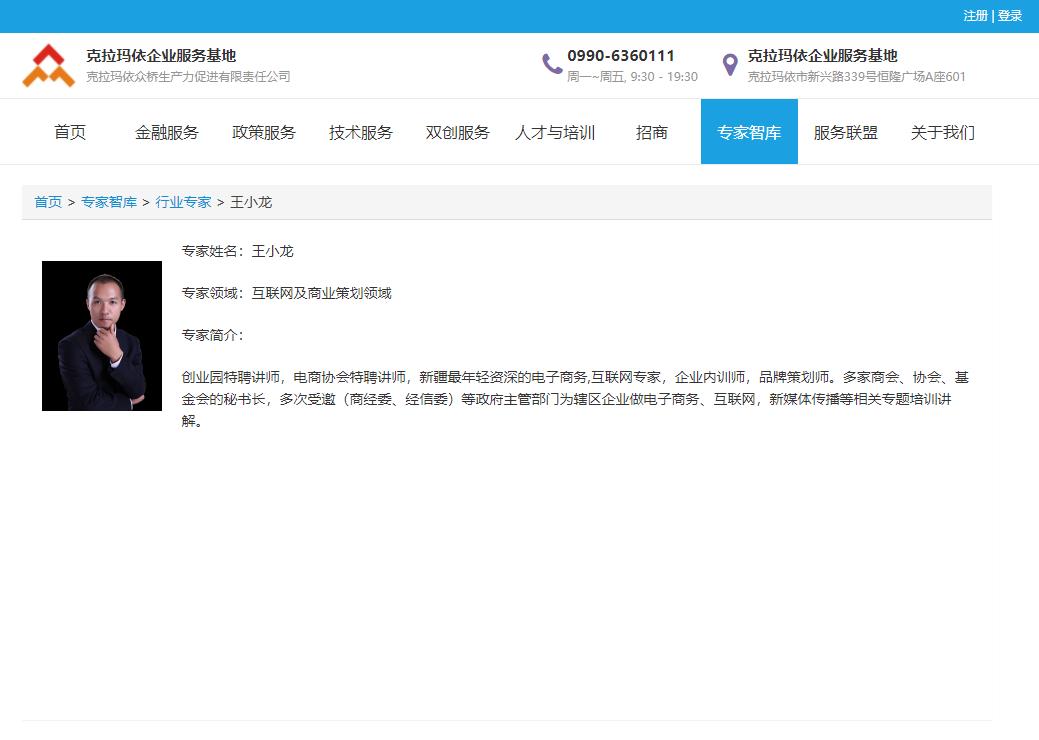This screenshot has height=740, width=1039.
Task: Open the 服务联盟 navigation item
Action: pyautogui.click(x=846, y=132)
